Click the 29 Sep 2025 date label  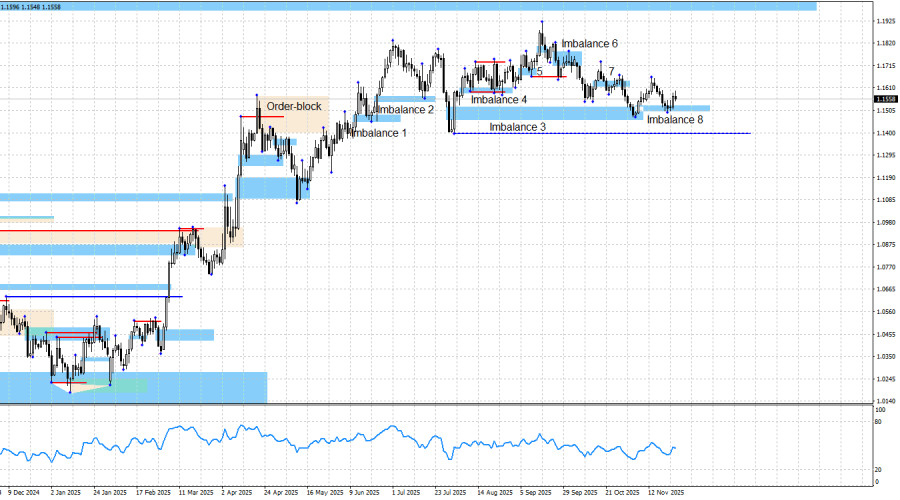[x=580, y=493]
